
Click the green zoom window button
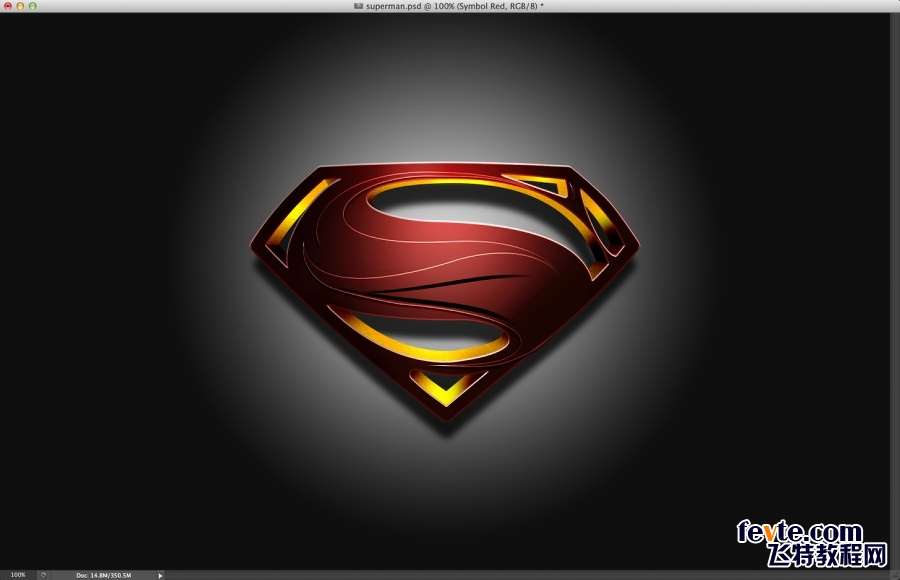(x=33, y=6)
